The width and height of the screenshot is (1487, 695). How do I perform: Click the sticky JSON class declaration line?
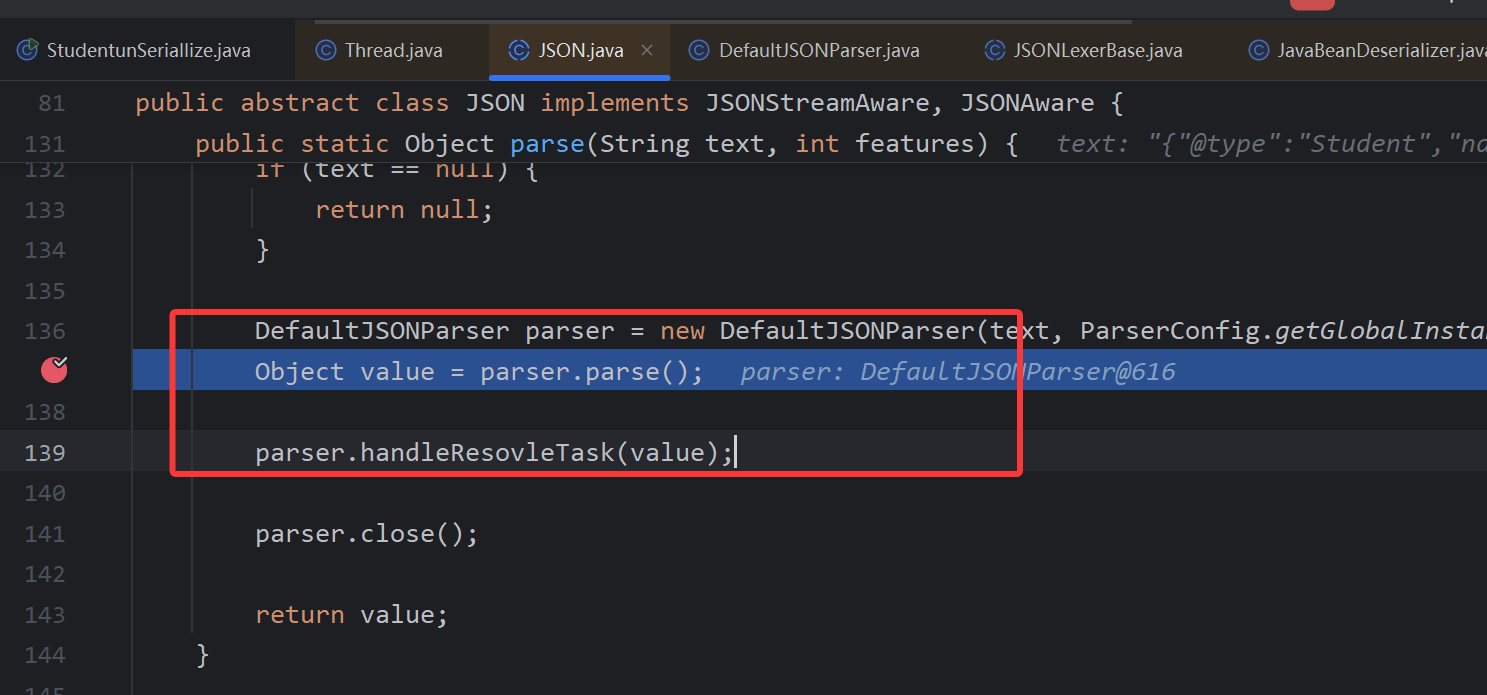point(630,103)
